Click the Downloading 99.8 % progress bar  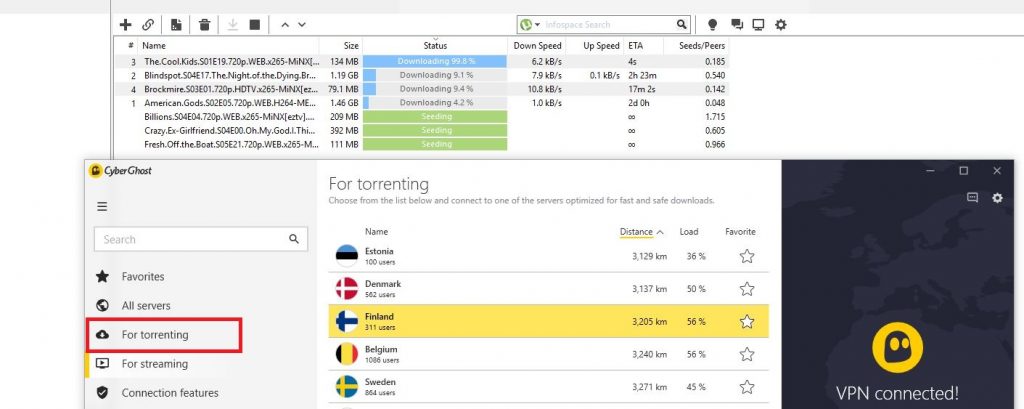[435, 61]
